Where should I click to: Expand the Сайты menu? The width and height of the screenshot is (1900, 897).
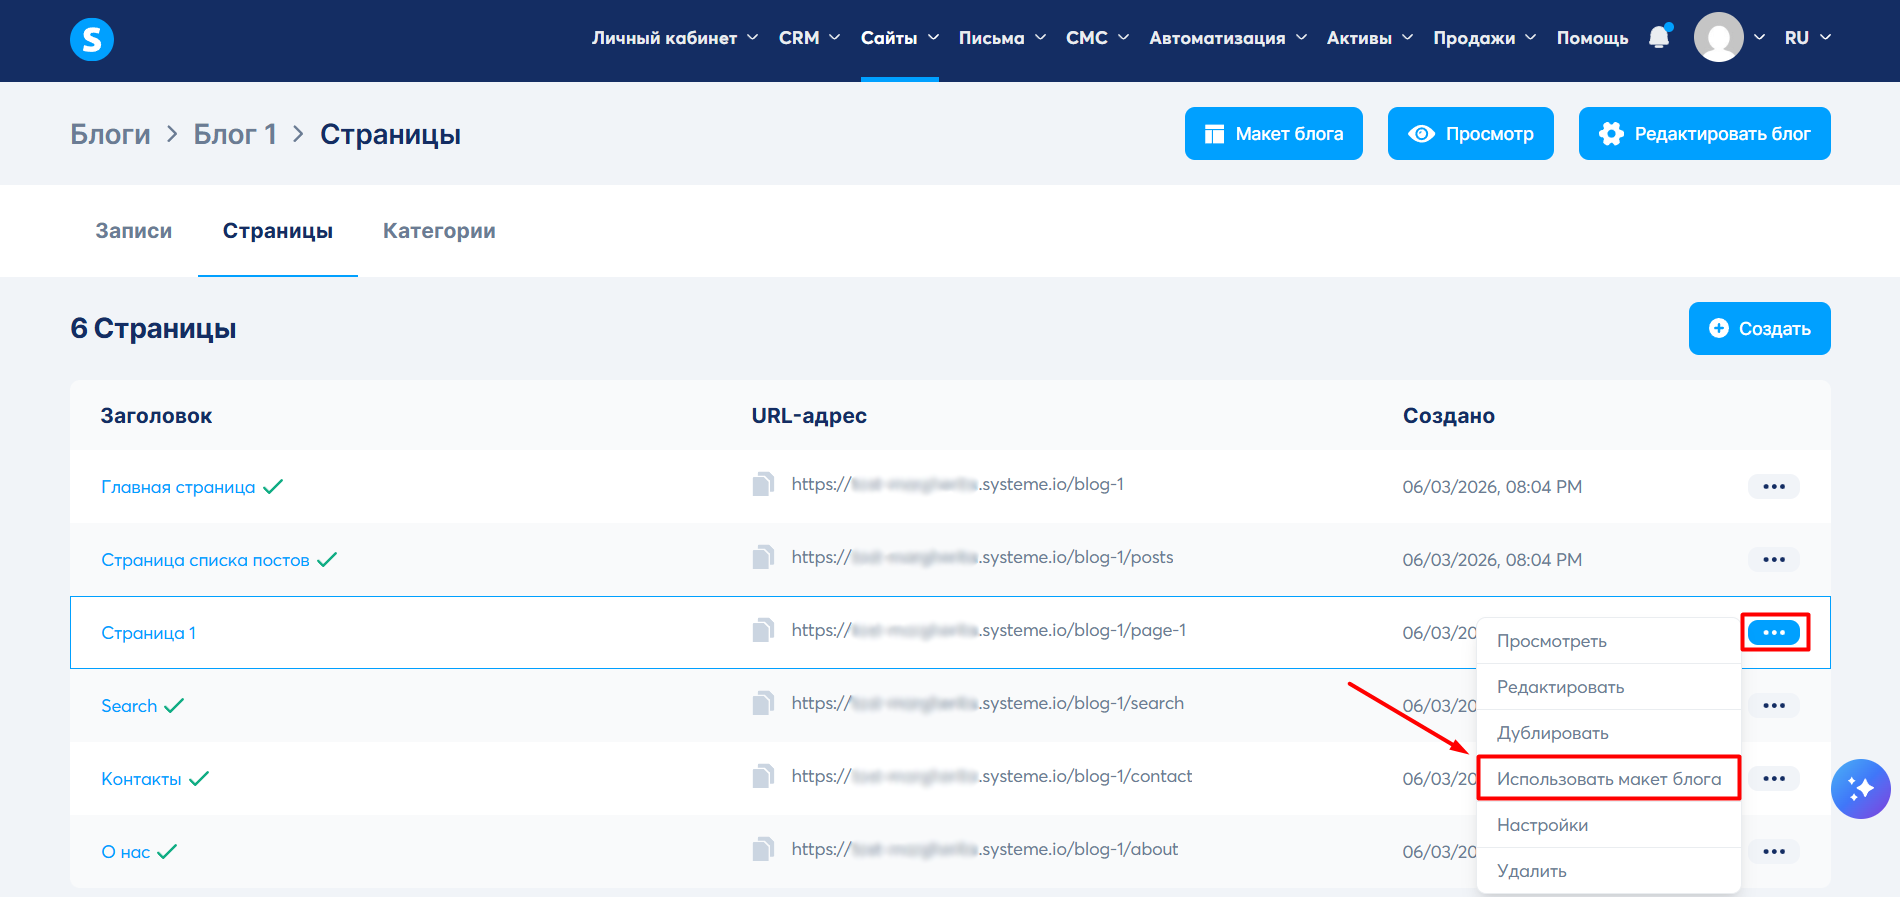[899, 38]
